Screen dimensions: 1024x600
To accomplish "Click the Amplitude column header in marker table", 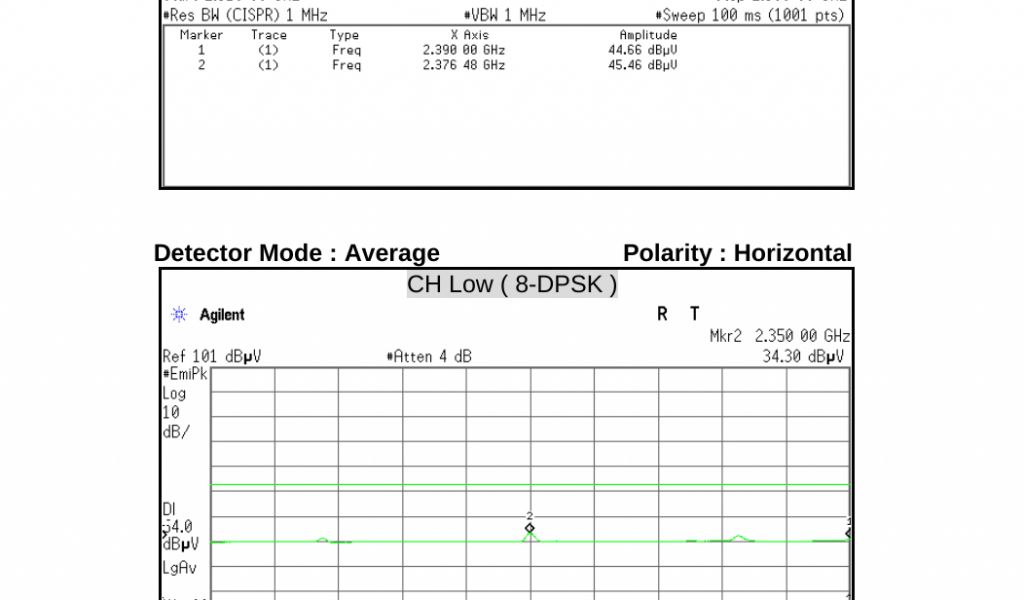I will coord(648,35).
